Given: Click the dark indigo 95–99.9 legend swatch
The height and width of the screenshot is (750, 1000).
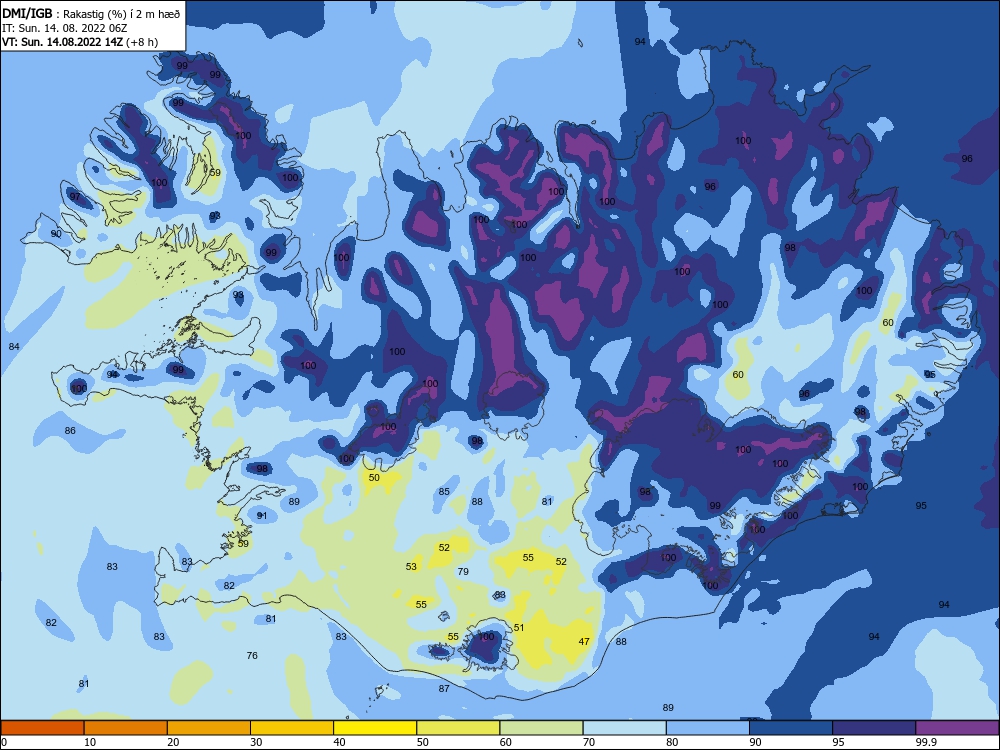Looking at the screenshot, I should [x=874, y=728].
